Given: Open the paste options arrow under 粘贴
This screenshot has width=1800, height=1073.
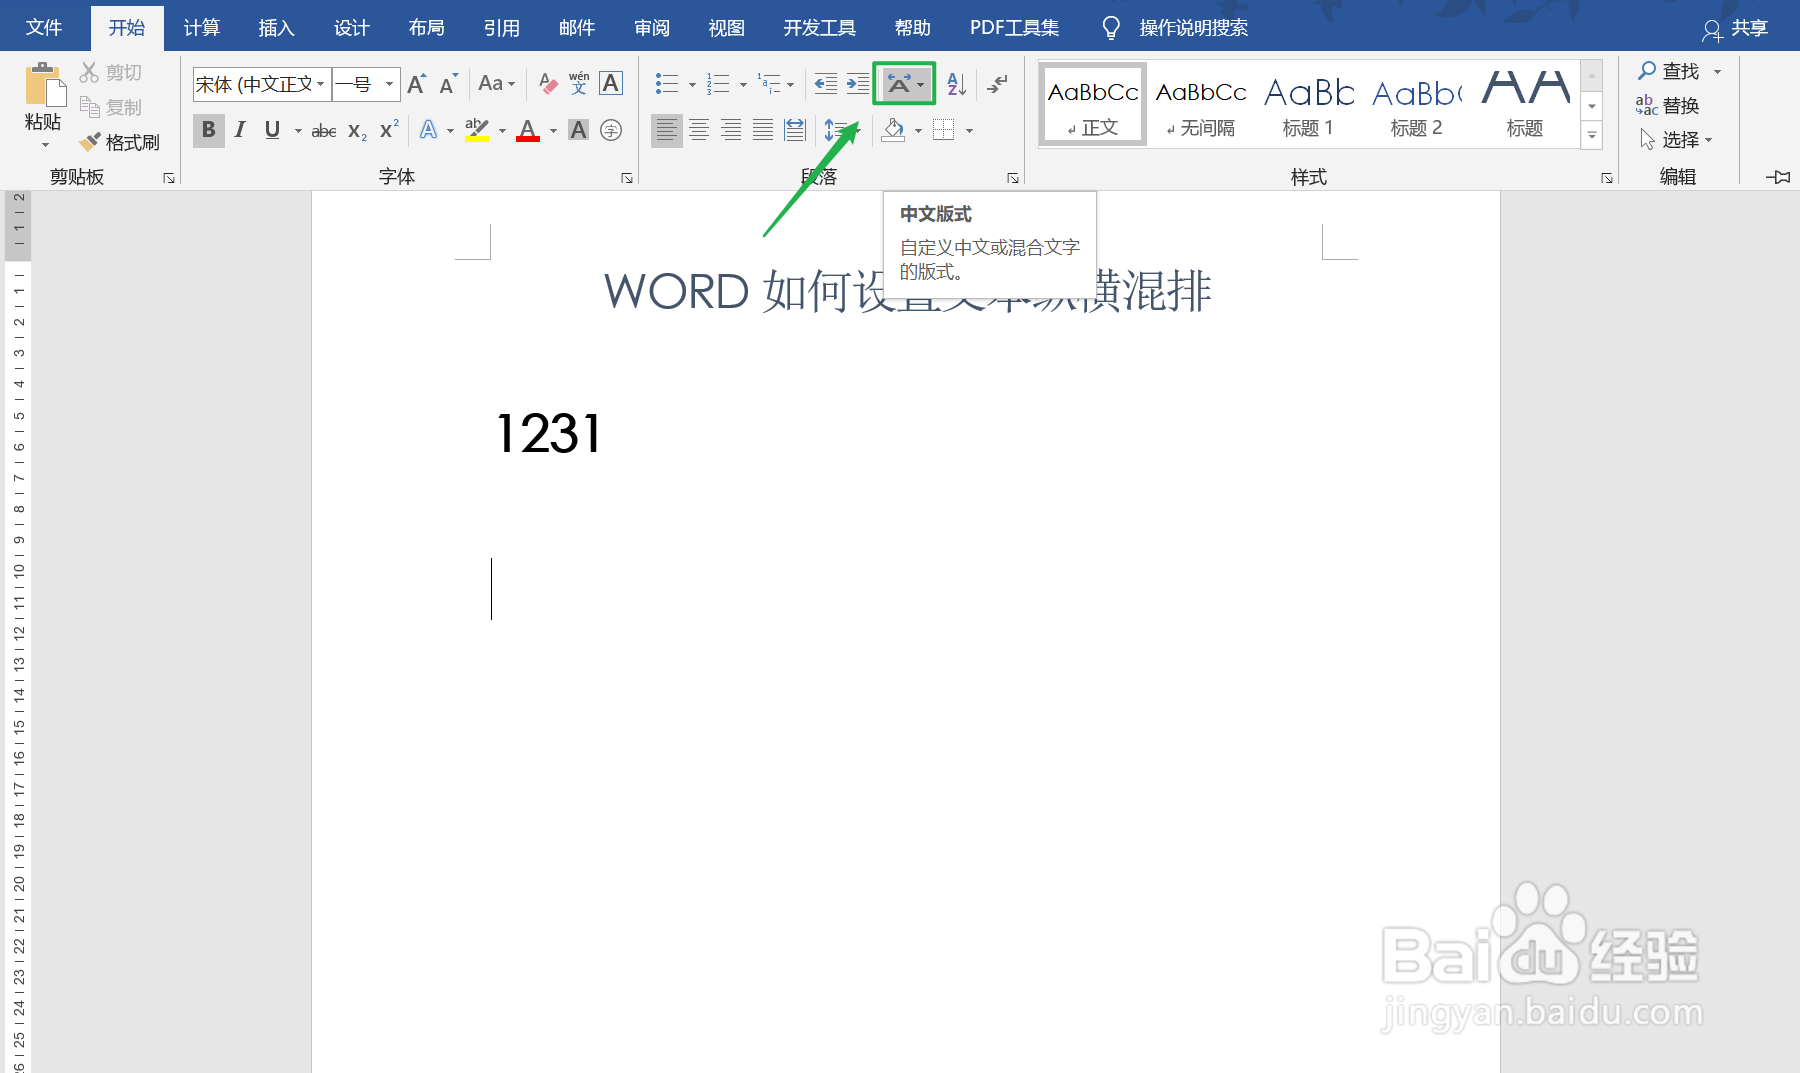Looking at the screenshot, I should [x=44, y=146].
